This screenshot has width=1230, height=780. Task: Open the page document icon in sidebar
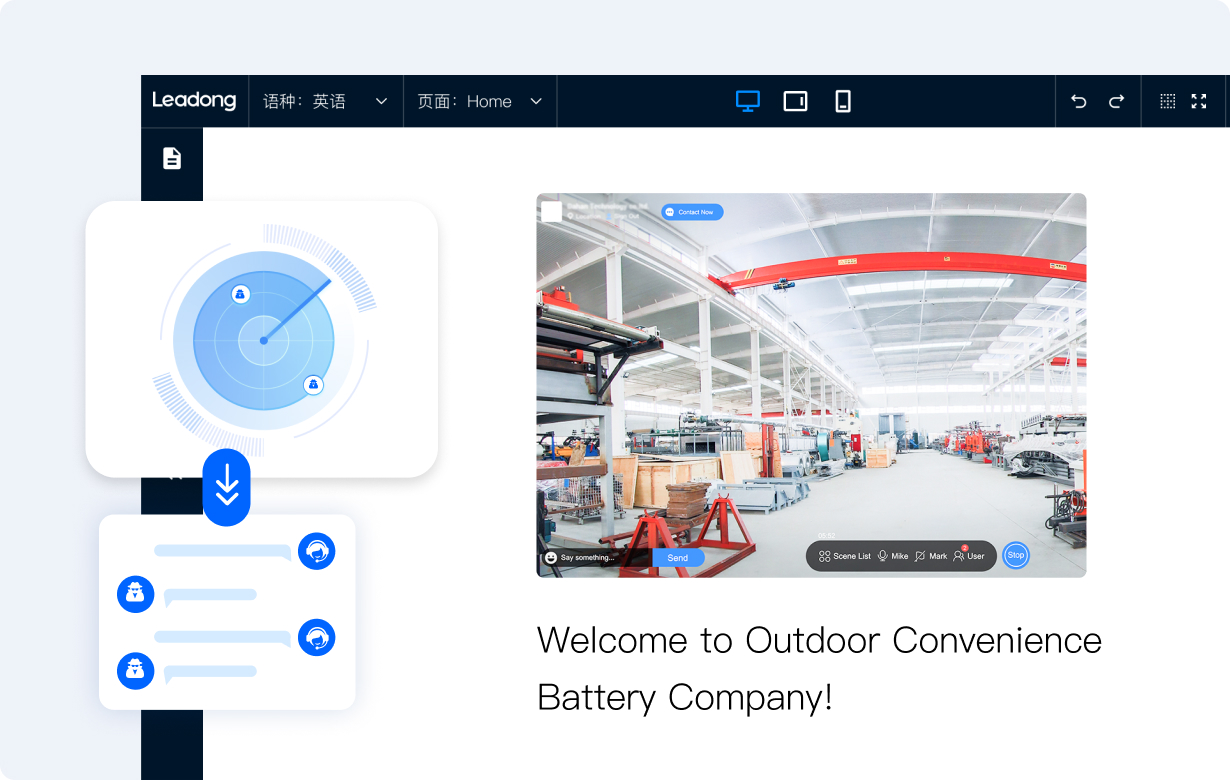click(172, 158)
